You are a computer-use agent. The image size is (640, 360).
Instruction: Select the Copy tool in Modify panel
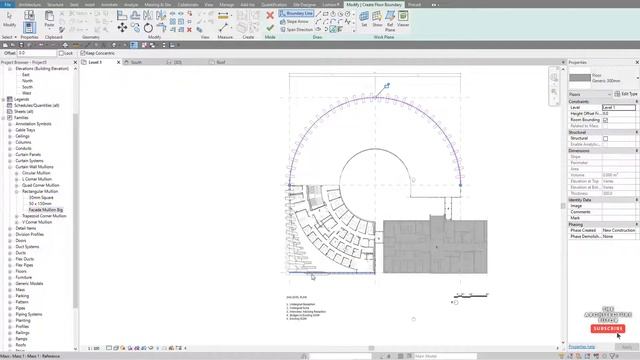(x=135, y=28)
